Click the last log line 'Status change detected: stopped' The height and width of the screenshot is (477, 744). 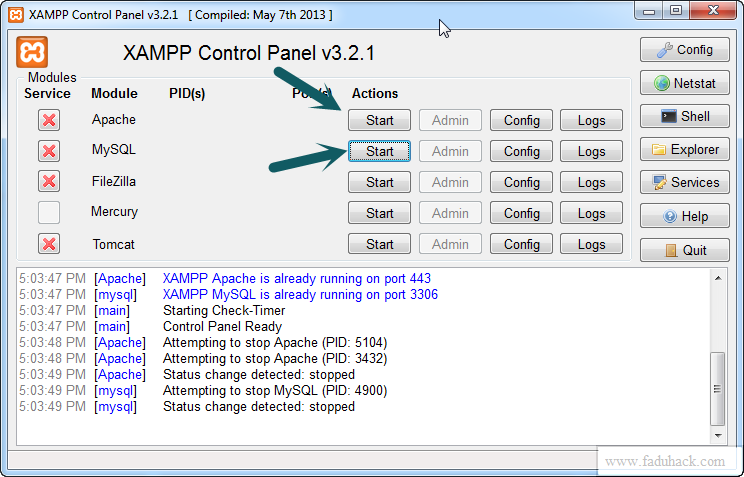tap(259, 406)
